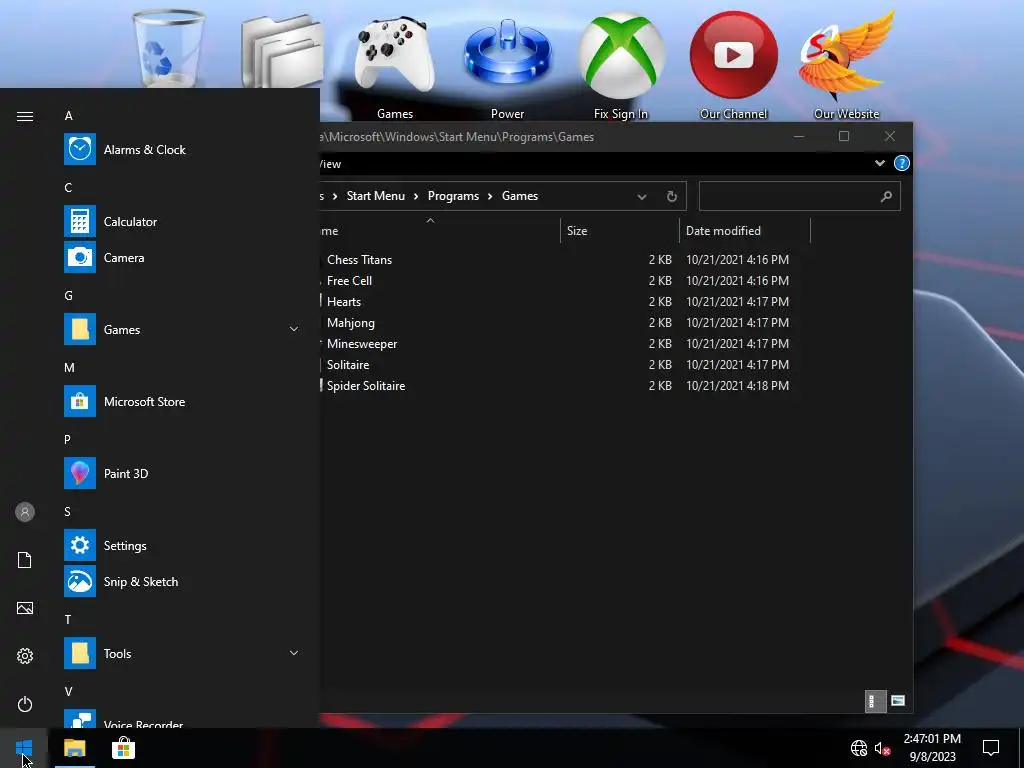Expand the Explorer ribbon chevron
The height and width of the screenshot is (768, 1024).
point(880,163)
